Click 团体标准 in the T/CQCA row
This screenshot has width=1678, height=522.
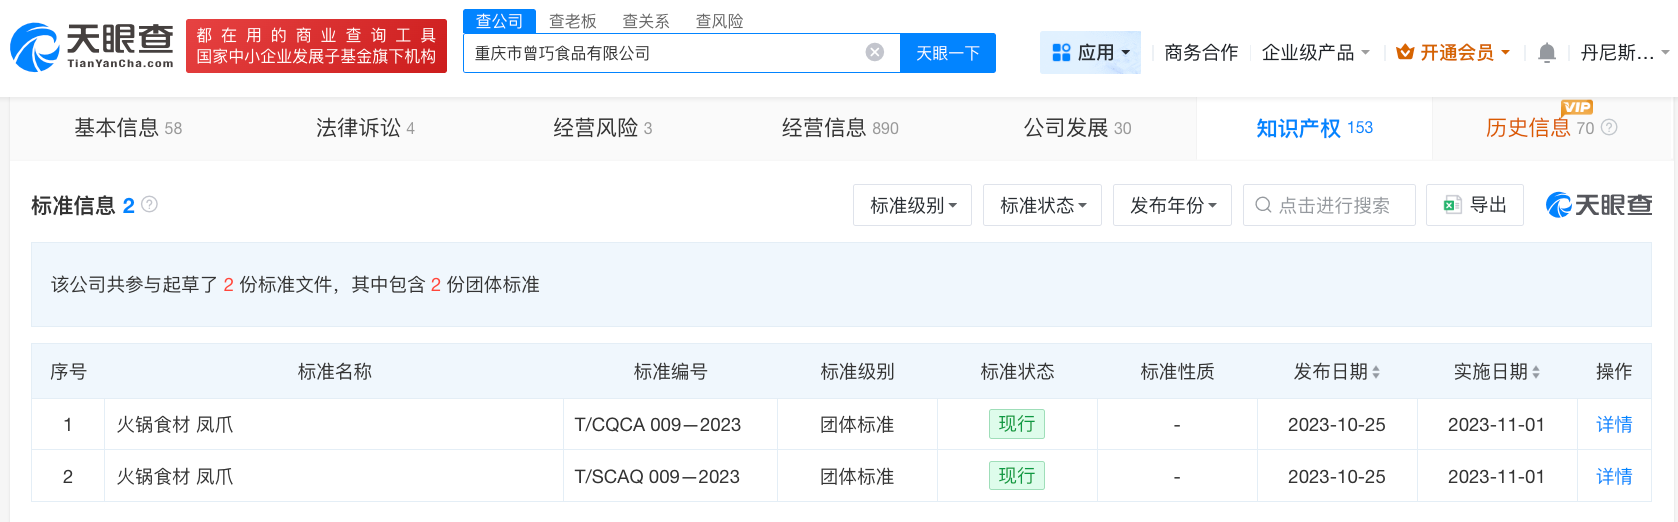857,425
